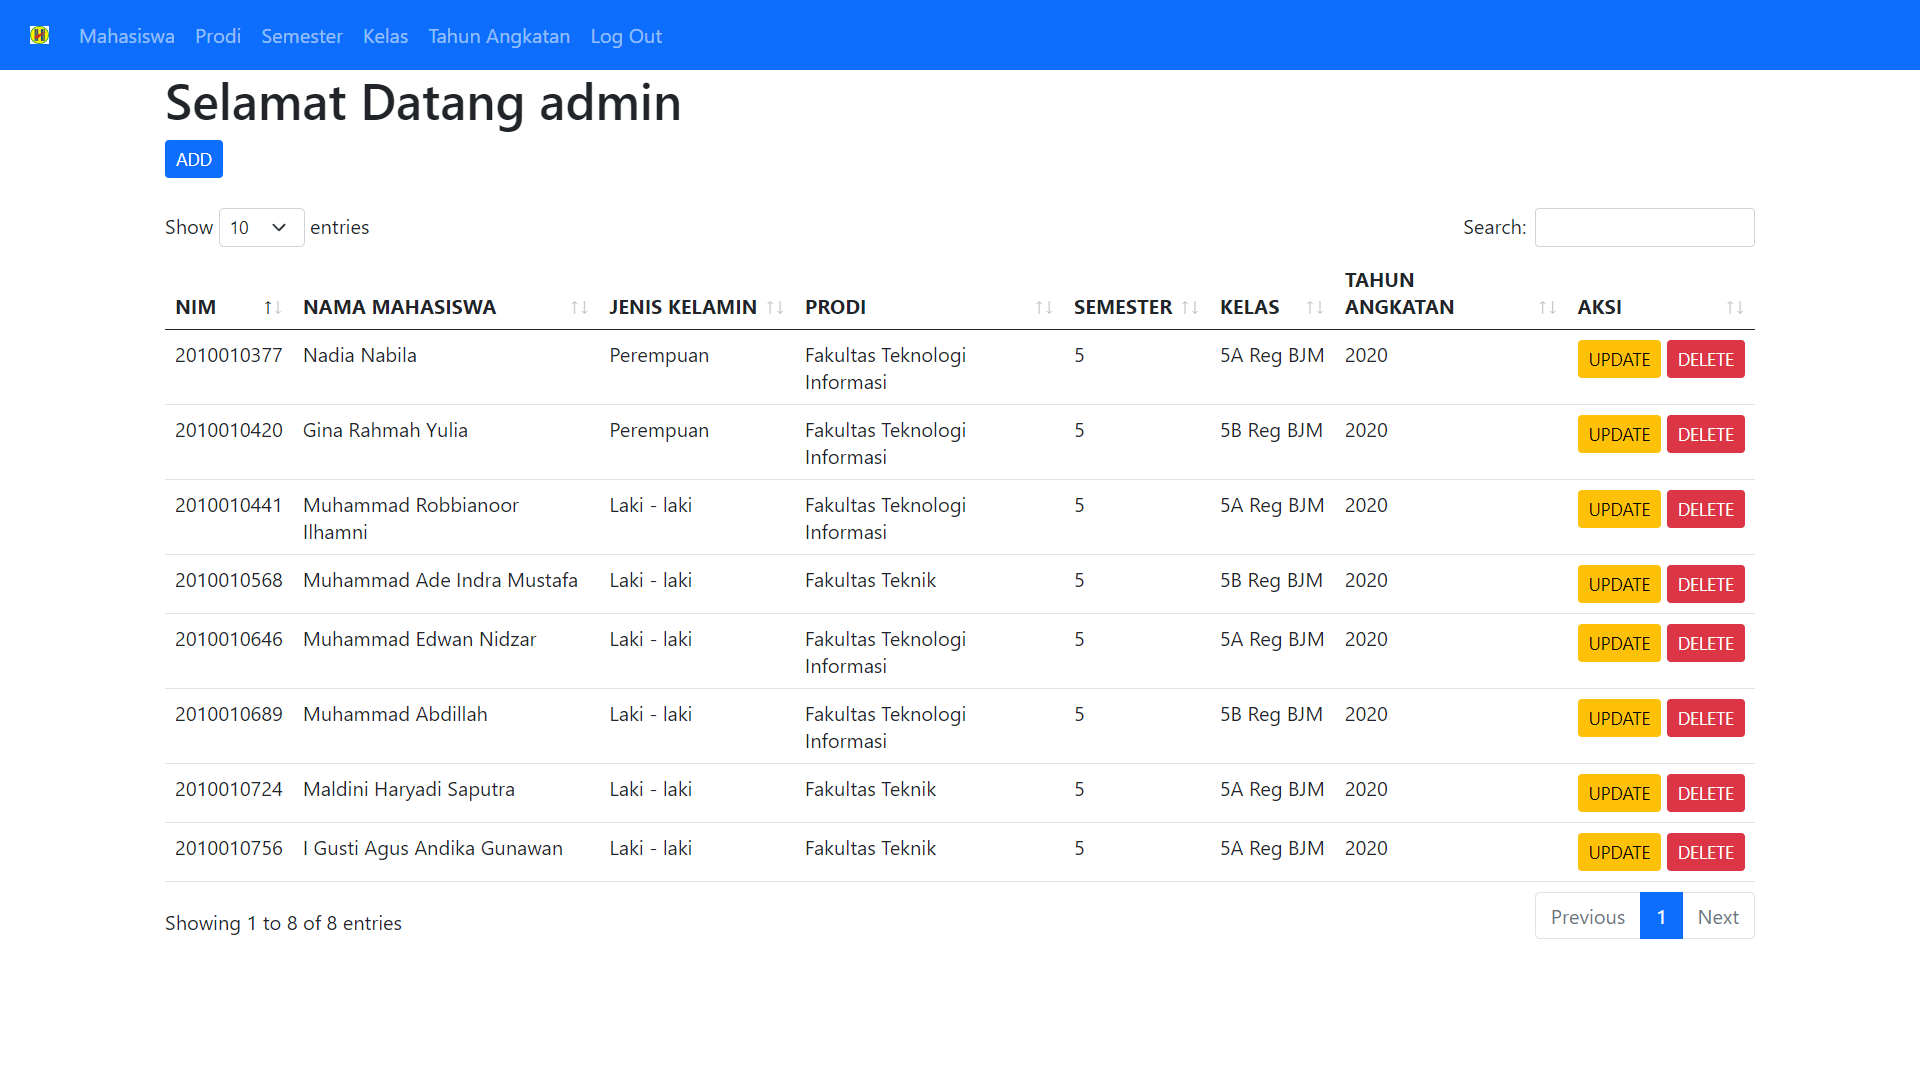Sort by TAHUN ANGKATAN
Viewport: 1920px width, 1080px height.
1546,307
